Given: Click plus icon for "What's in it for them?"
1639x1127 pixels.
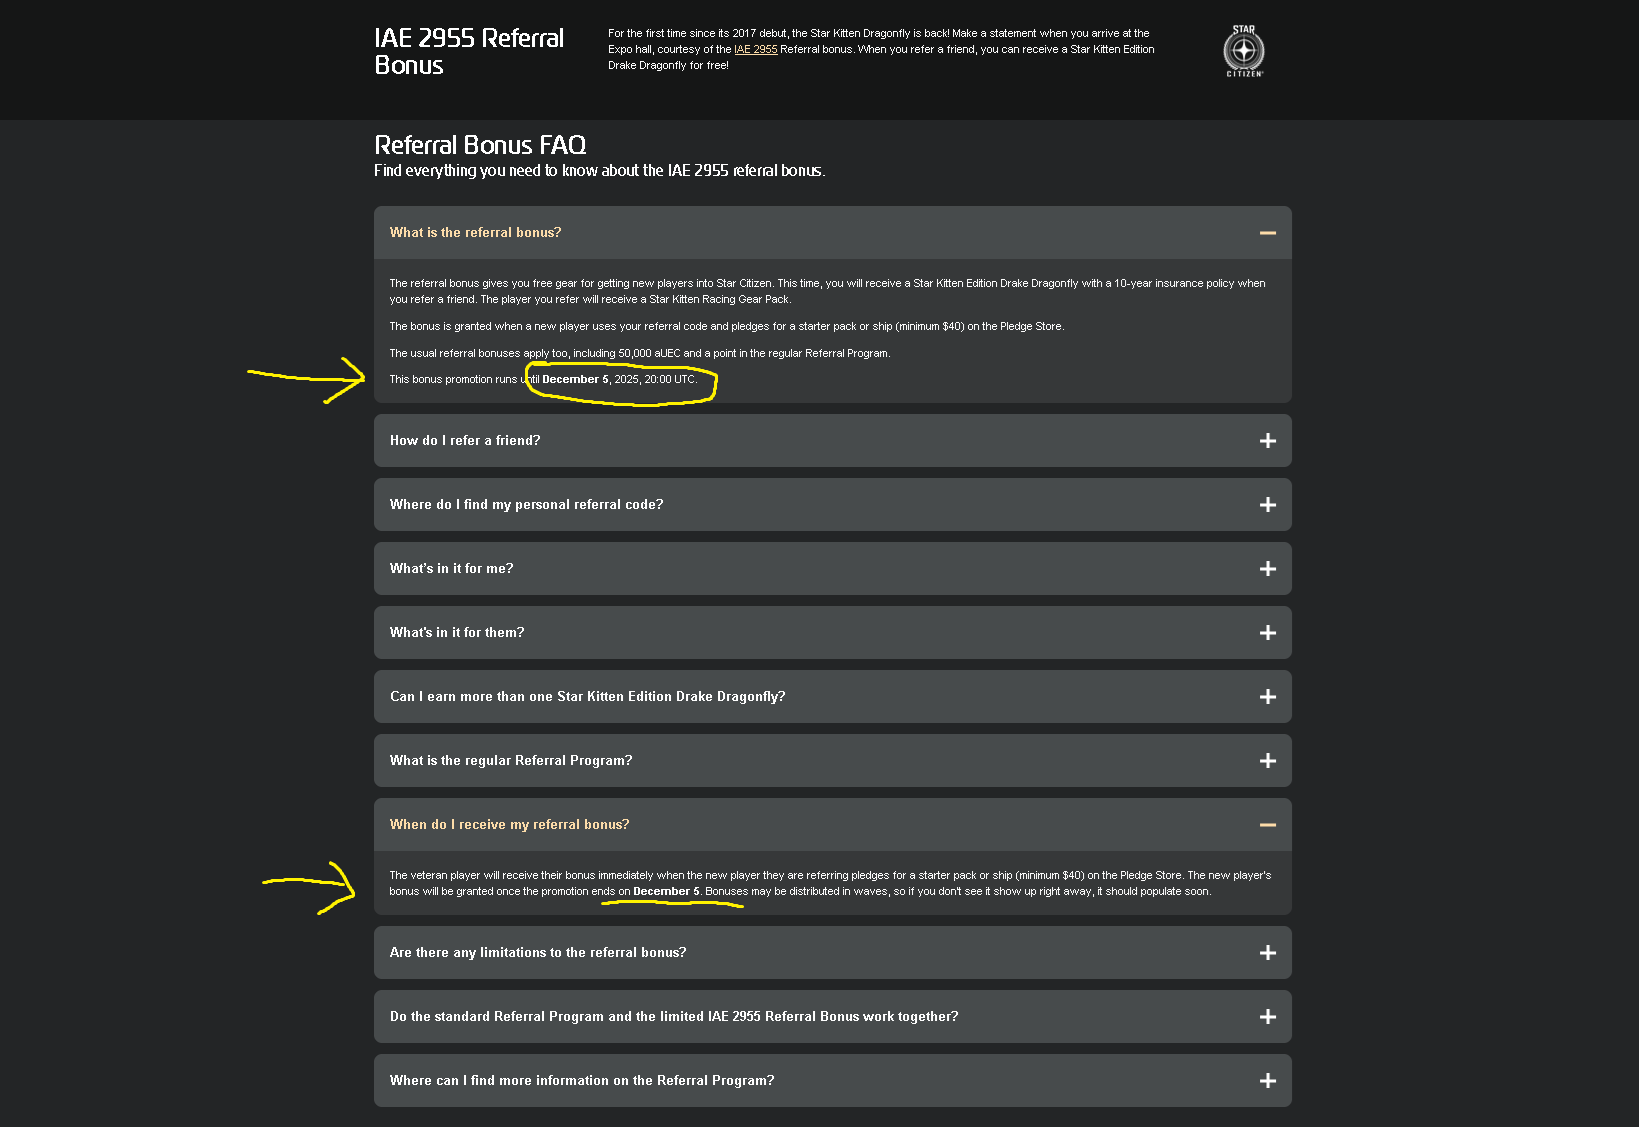Looking at the screenshot, I should (1267, 633).
